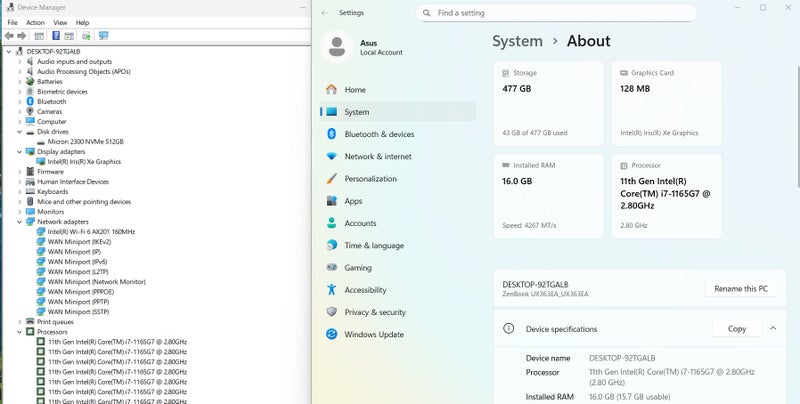Click the System breadcrumb link
The image size is (800, 404).
(x=517, y=41)
